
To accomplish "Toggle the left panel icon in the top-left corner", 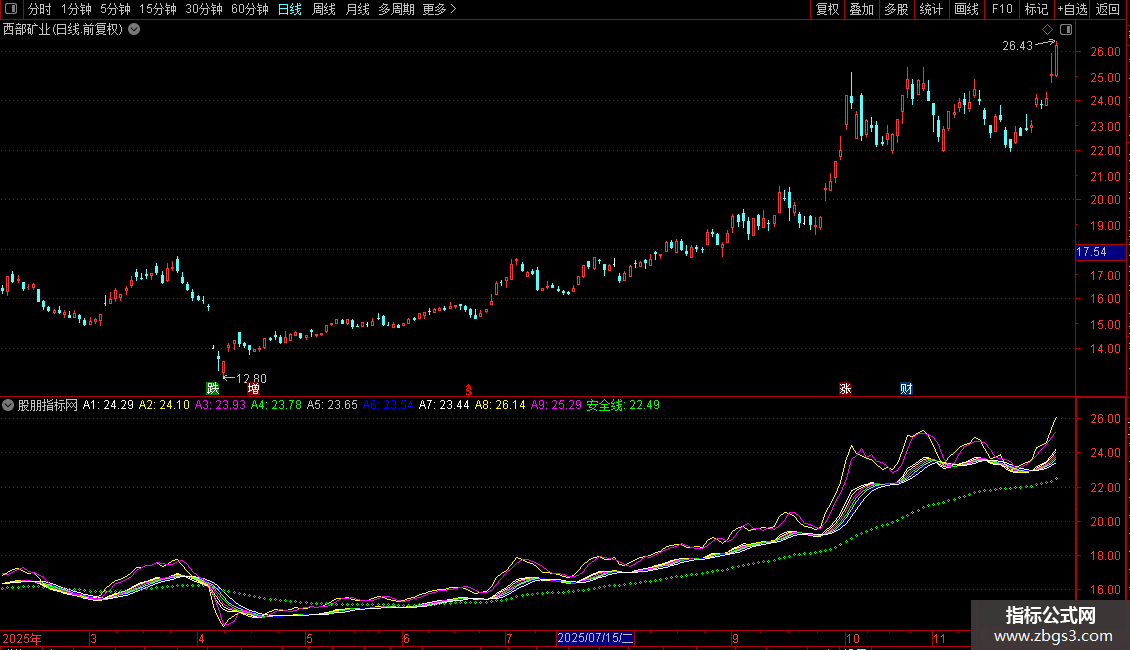I will [x=11, y=9].
